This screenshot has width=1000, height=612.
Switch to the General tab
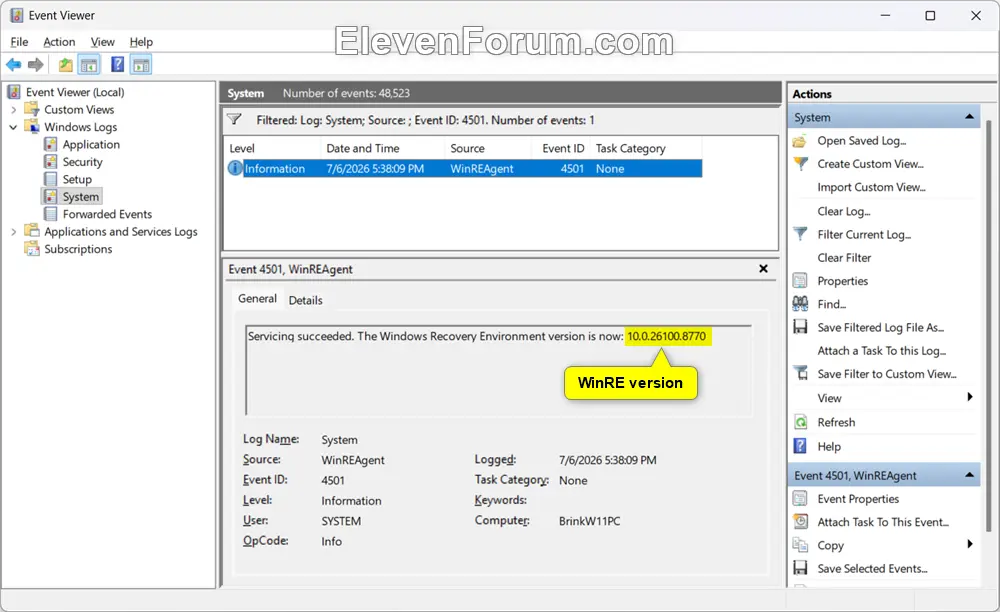257,298
